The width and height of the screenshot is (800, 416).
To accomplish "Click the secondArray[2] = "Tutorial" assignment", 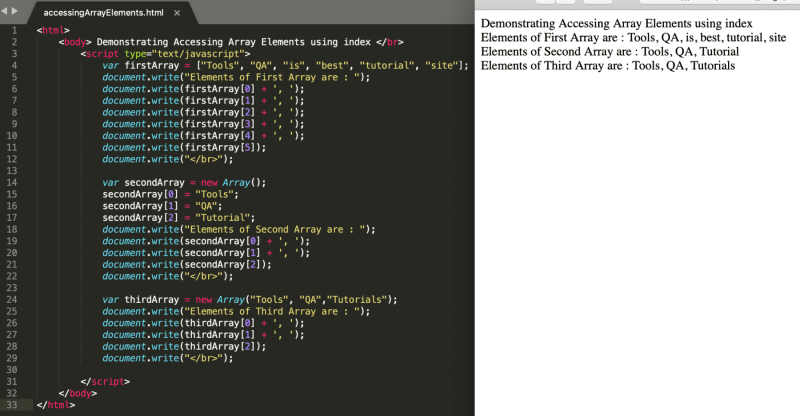I will (x=179, y=218).
